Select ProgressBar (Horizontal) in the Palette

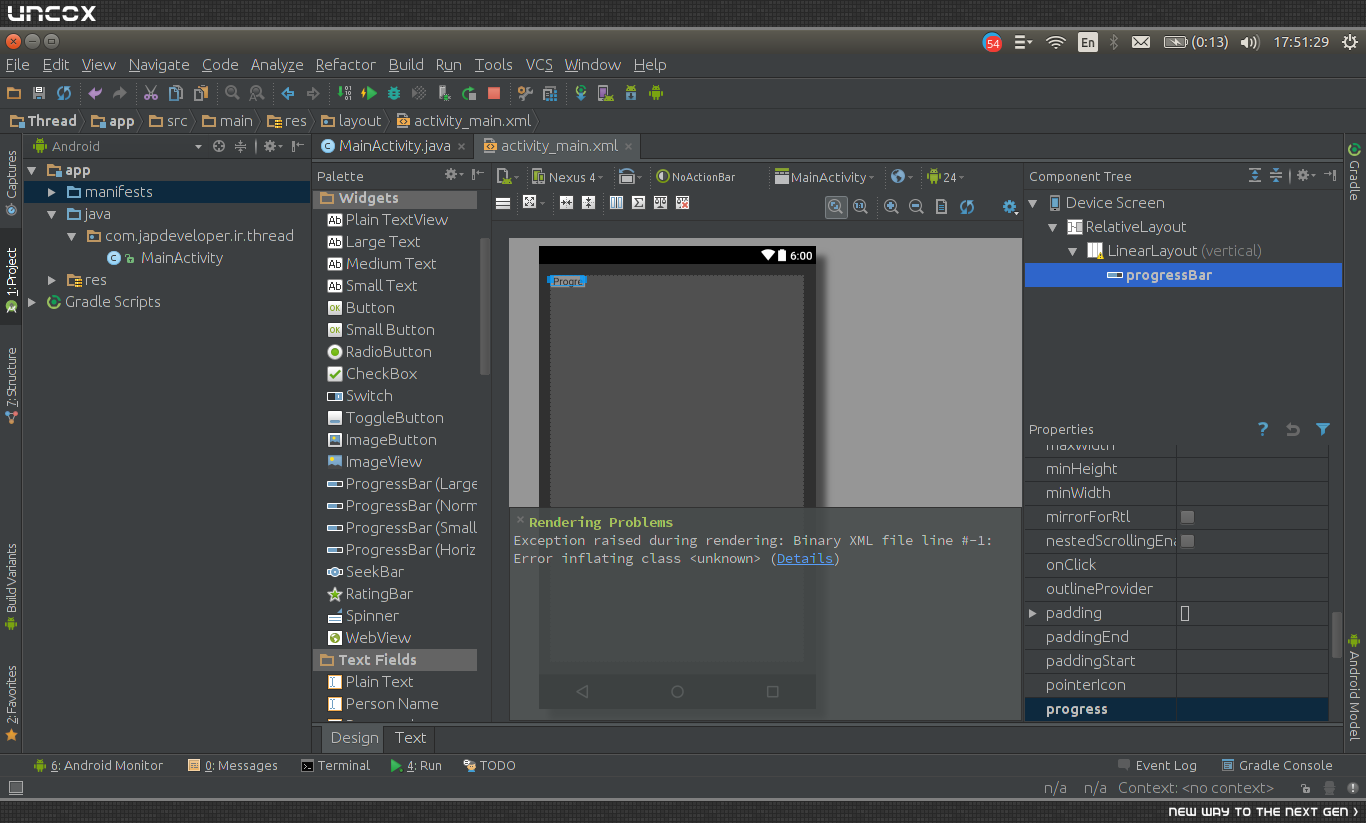point(400,550)
